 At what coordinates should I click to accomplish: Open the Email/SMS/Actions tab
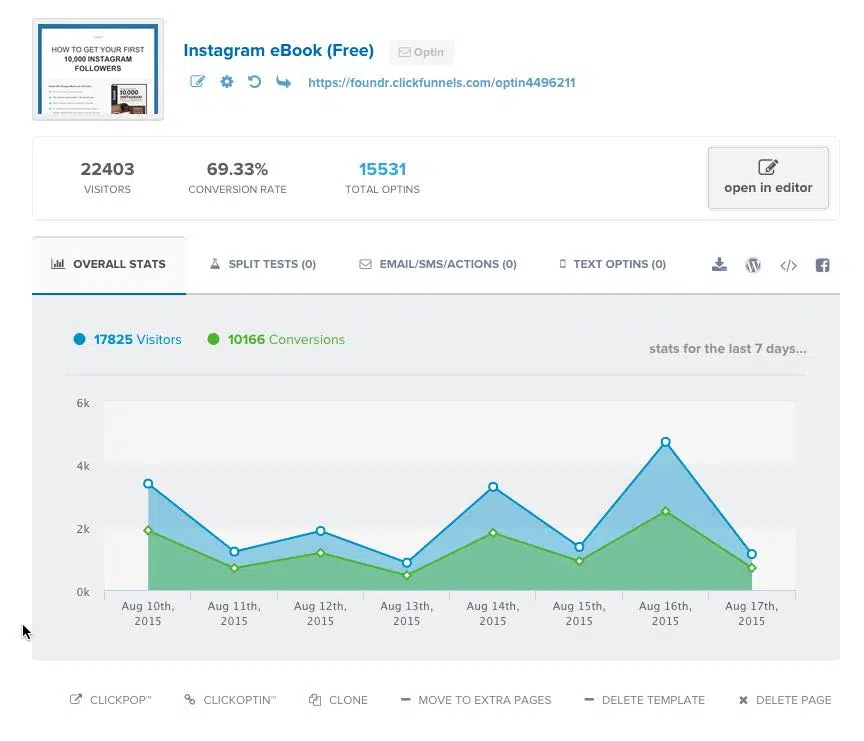pyautogui.click(x=438, y=264)
